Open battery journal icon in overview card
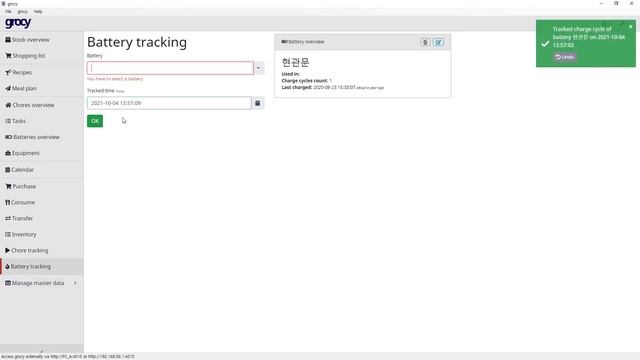 (425, 42)
